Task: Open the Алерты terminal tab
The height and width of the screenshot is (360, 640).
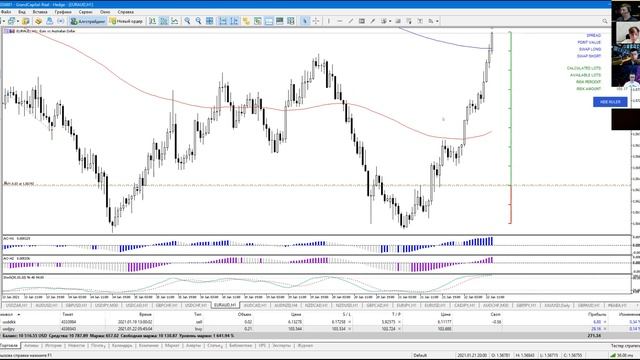Action: (x=193, y=346)
